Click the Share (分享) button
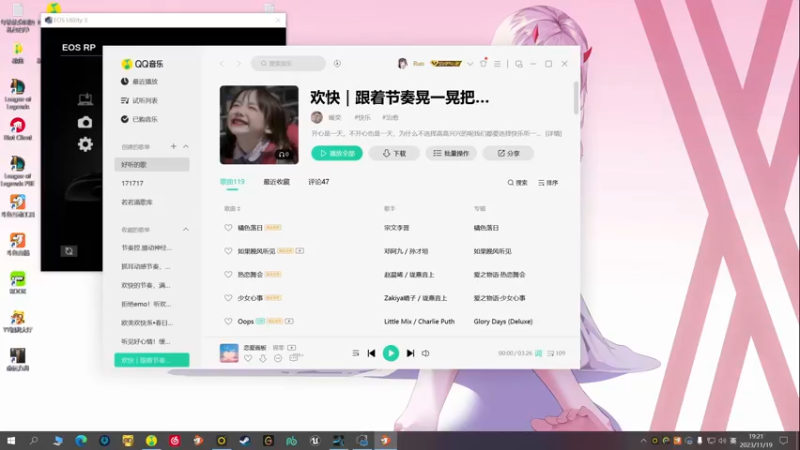 coord(508,153)
